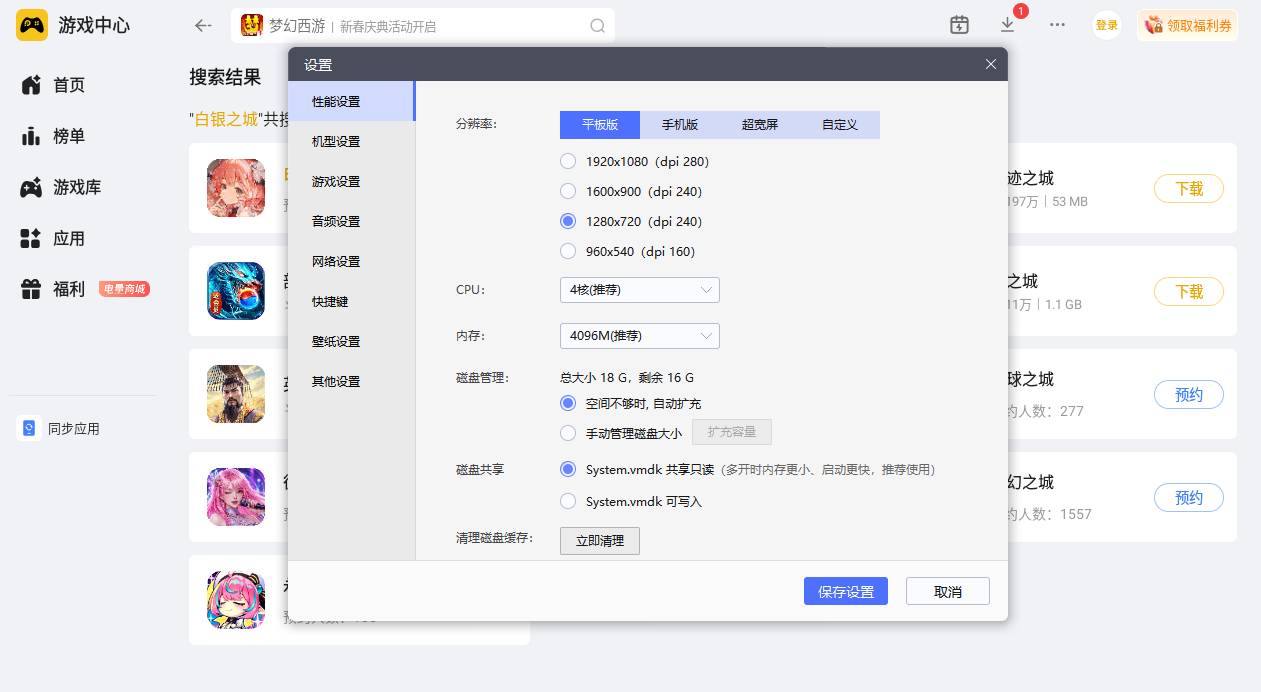Screen dimensions: 1261x692
Task: Click the search magnifier icon
Action: [x=598, y=26]
